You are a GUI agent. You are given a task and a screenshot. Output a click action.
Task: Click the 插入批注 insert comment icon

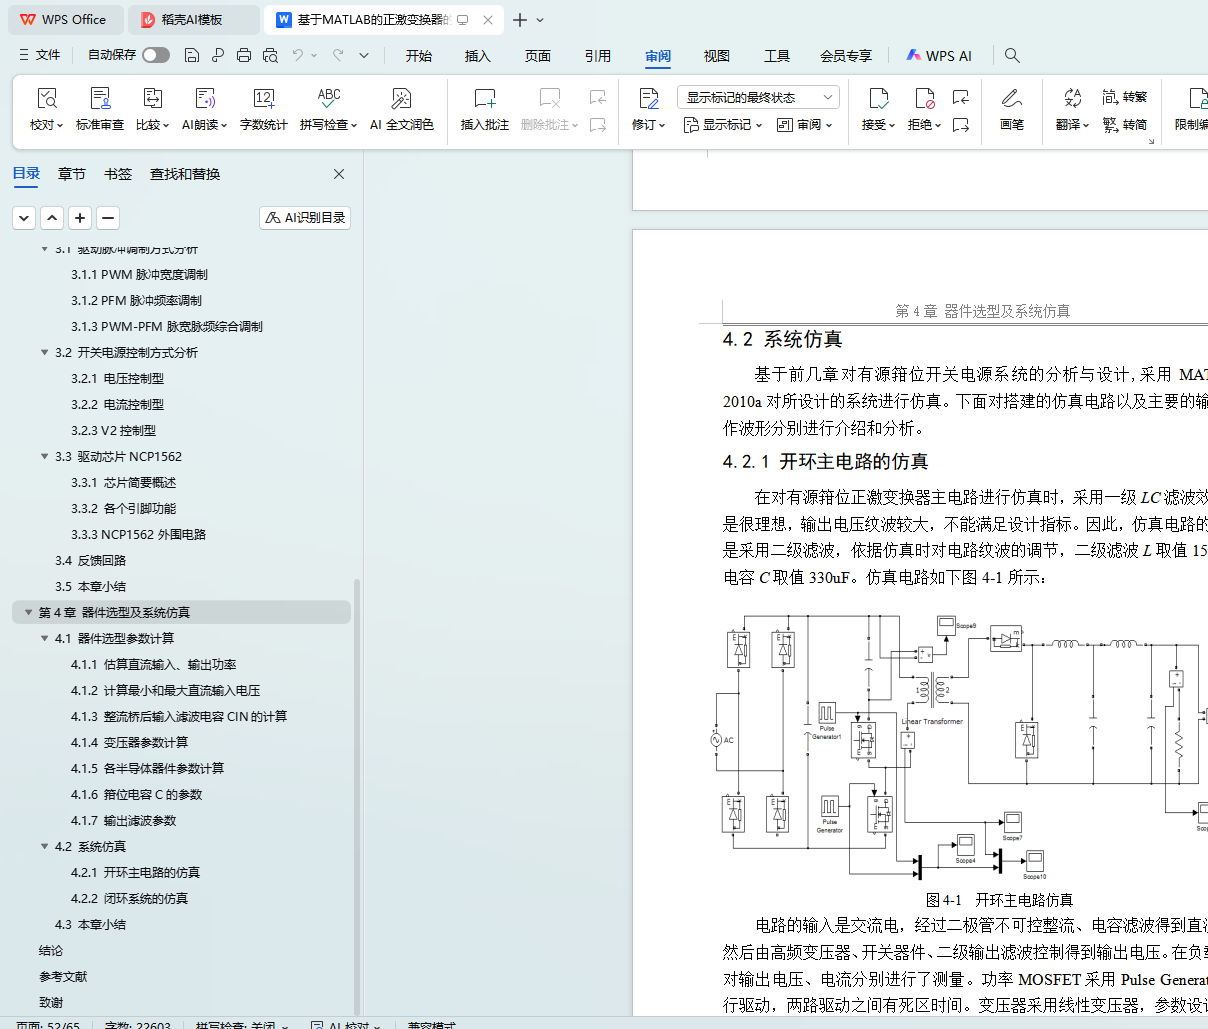(x=484, y=99)
